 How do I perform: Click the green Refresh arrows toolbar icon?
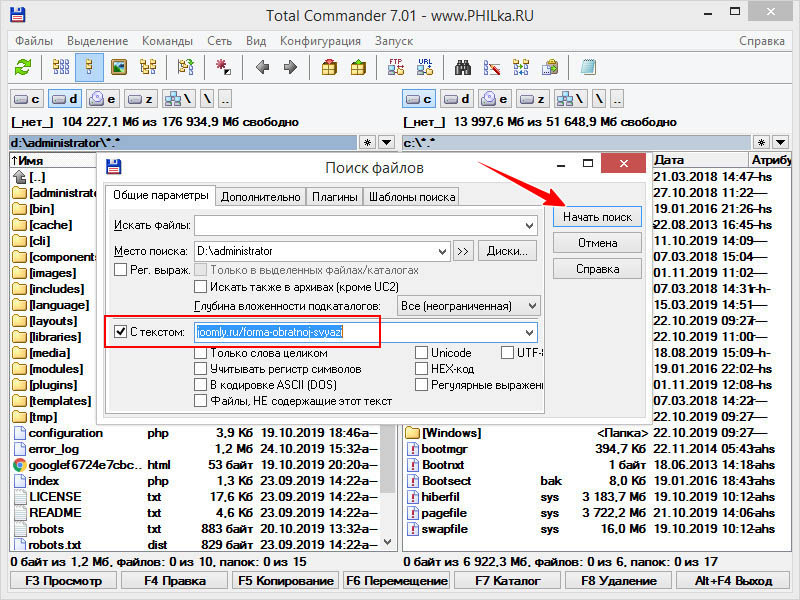(x=23, y=67)
